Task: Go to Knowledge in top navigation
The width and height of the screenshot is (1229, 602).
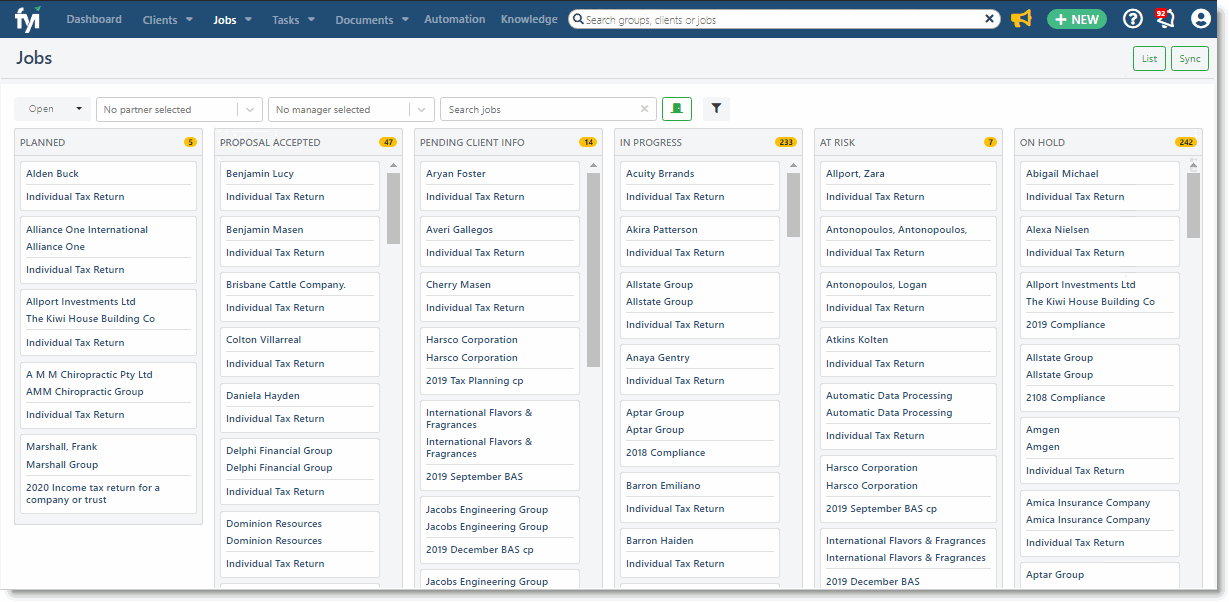Action: click(529, 19)
